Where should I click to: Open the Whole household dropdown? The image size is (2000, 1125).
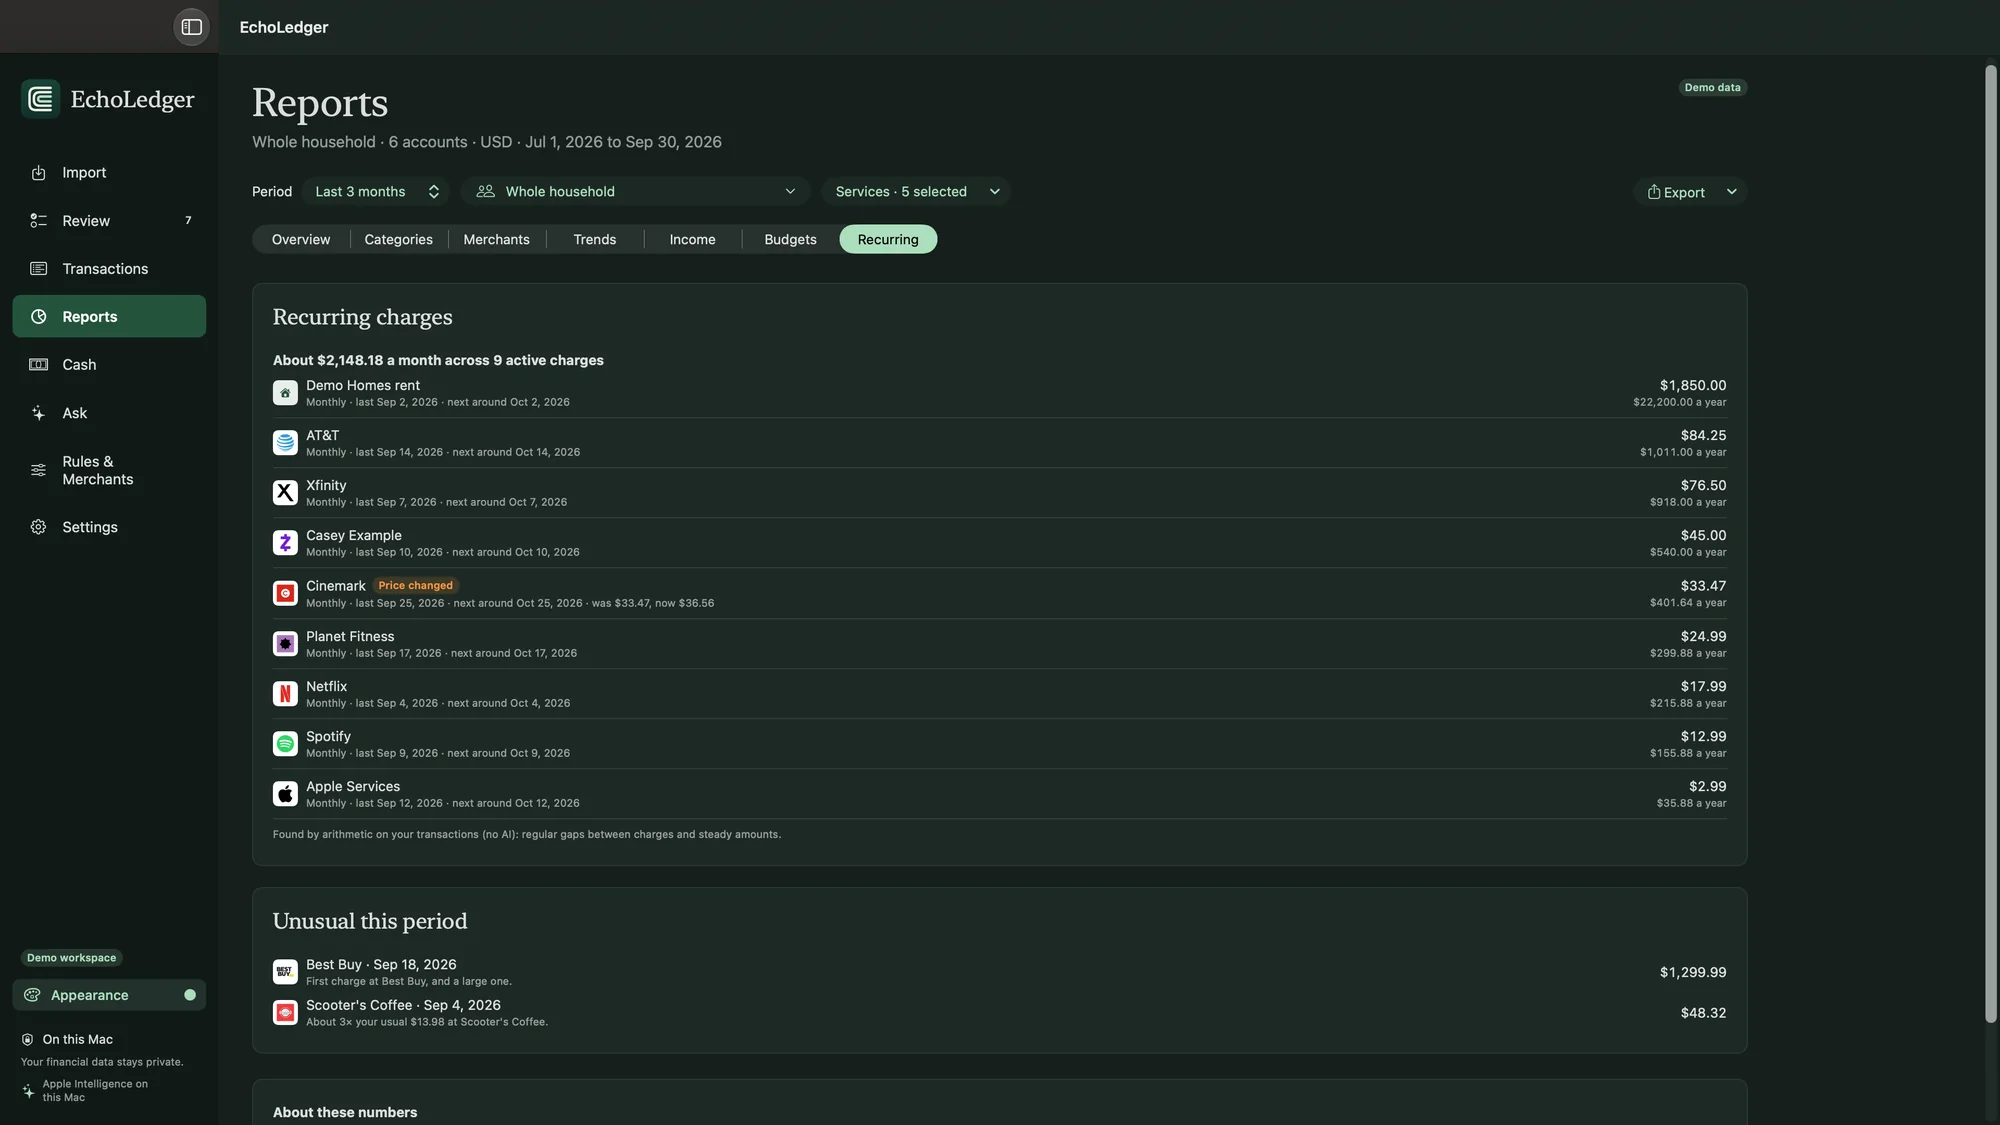(636, 191)
